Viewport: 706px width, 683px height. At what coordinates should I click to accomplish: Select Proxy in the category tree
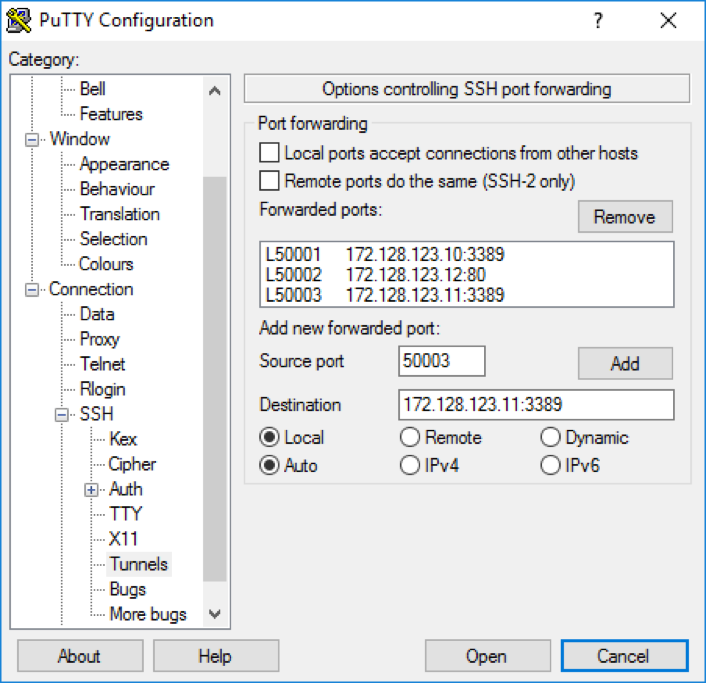pos(100,339)
